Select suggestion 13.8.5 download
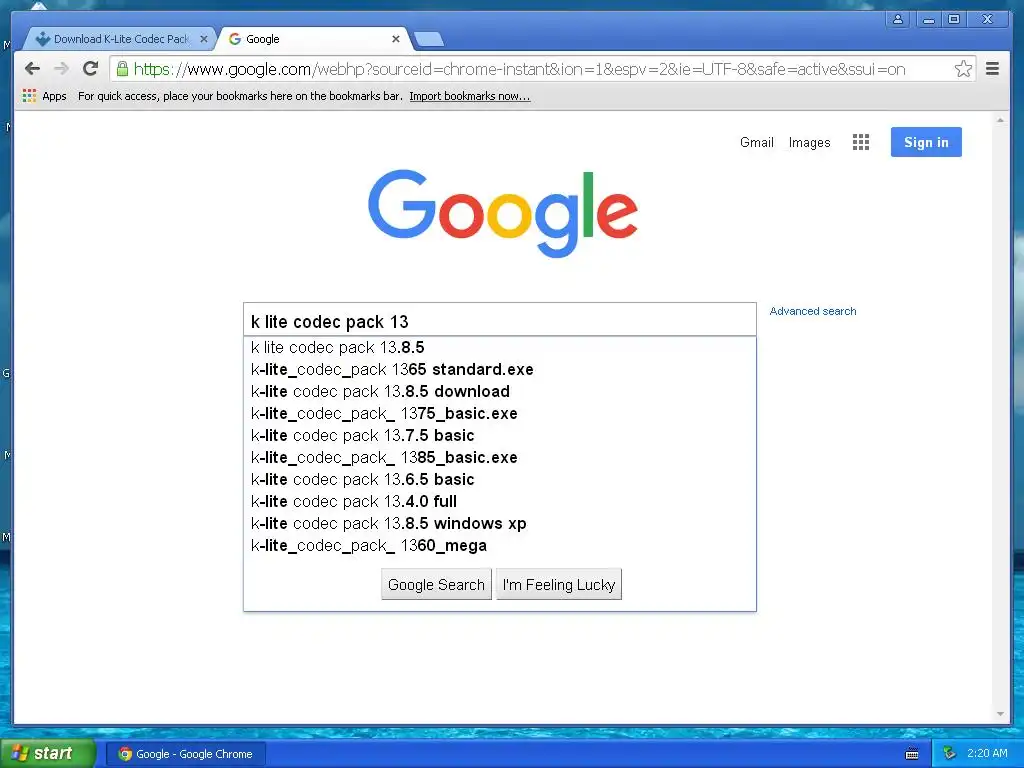The image size is (1024, 768). 500,391
